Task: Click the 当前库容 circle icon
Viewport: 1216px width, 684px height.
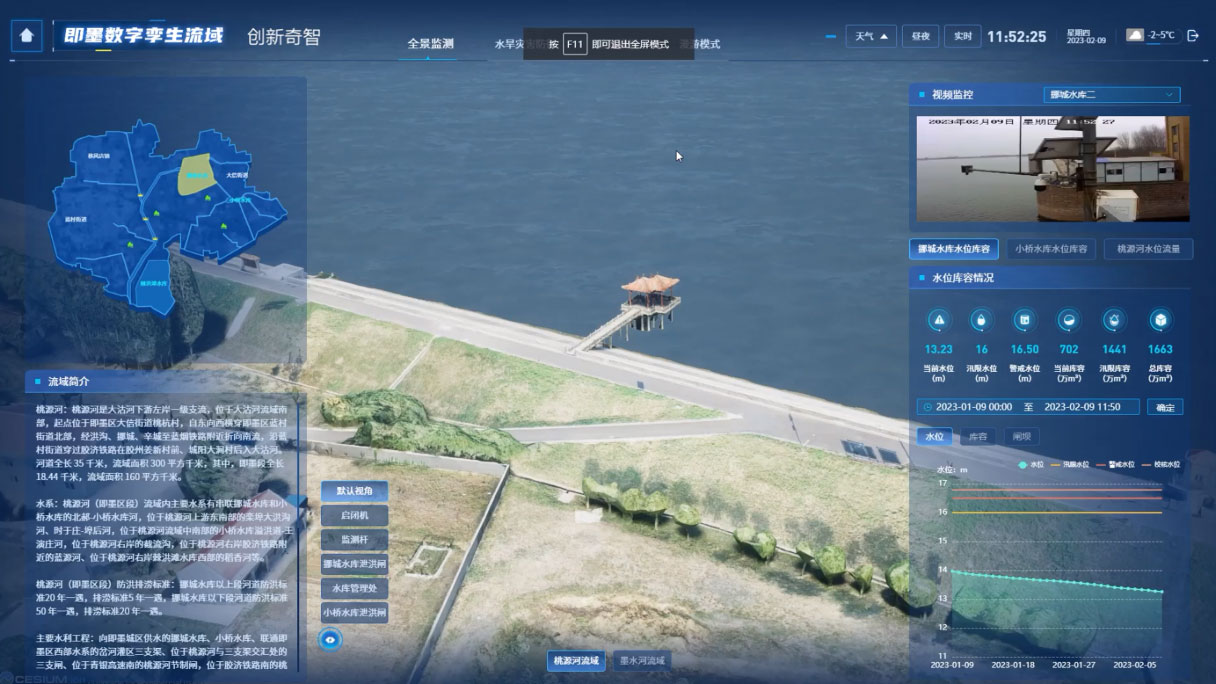Action: point(1068,320)
